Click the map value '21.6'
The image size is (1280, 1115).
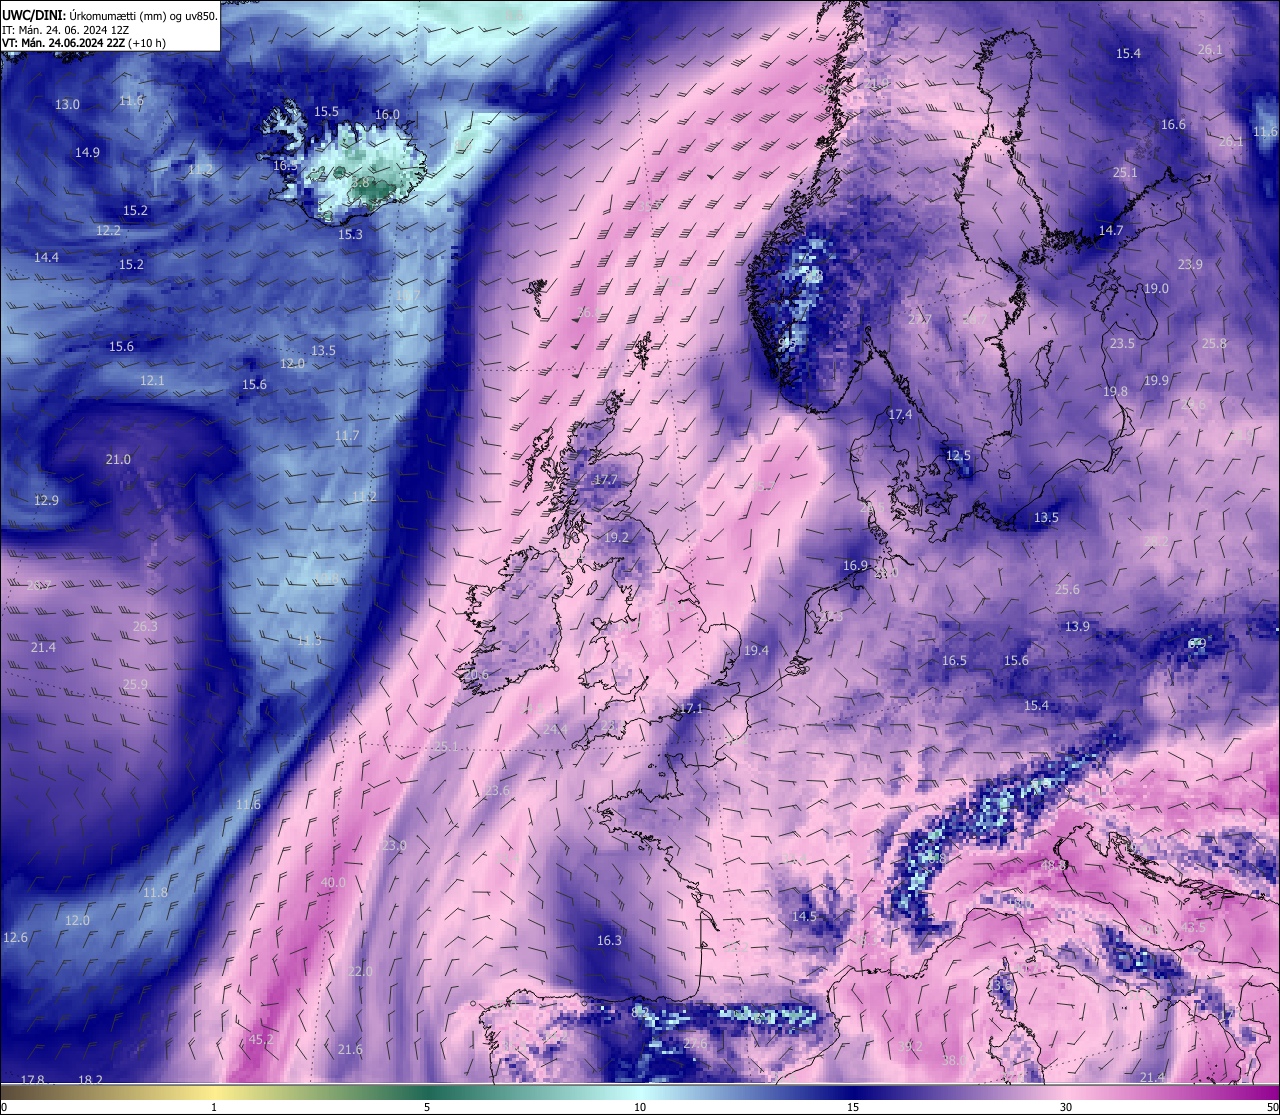pyautogui.click(x=350, y=1049)
